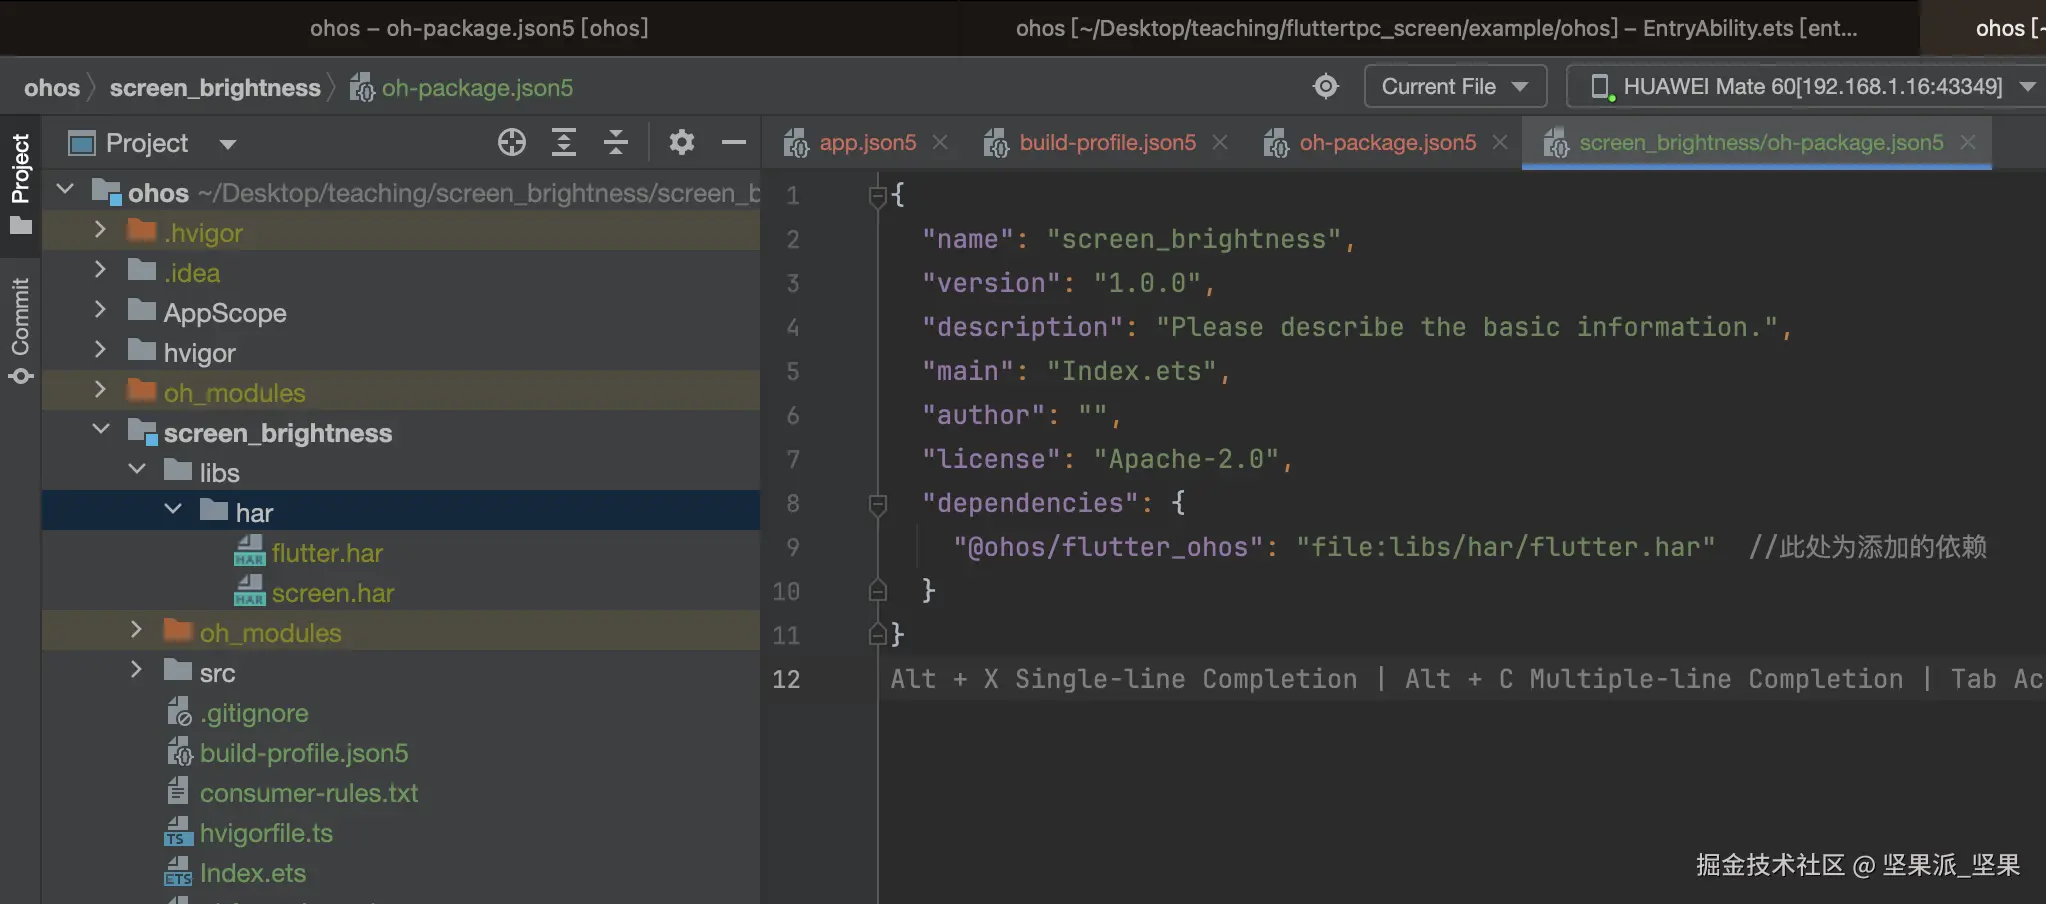Expand the .idea folder

[100, 270]
